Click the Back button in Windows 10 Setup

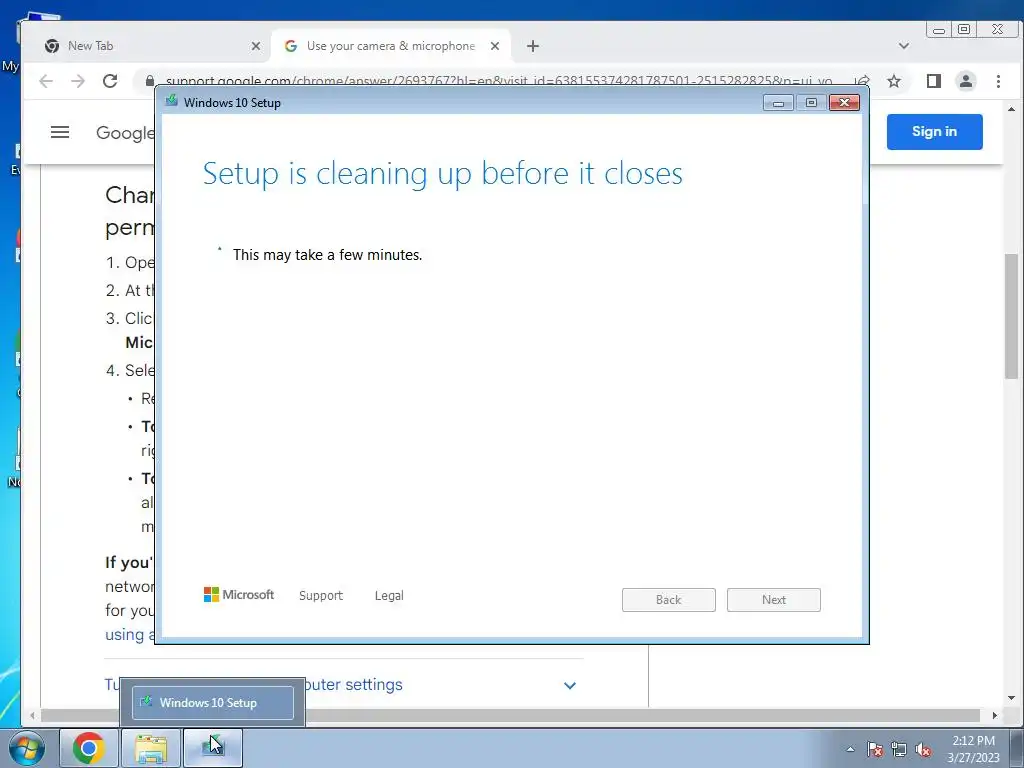(669, 600)
